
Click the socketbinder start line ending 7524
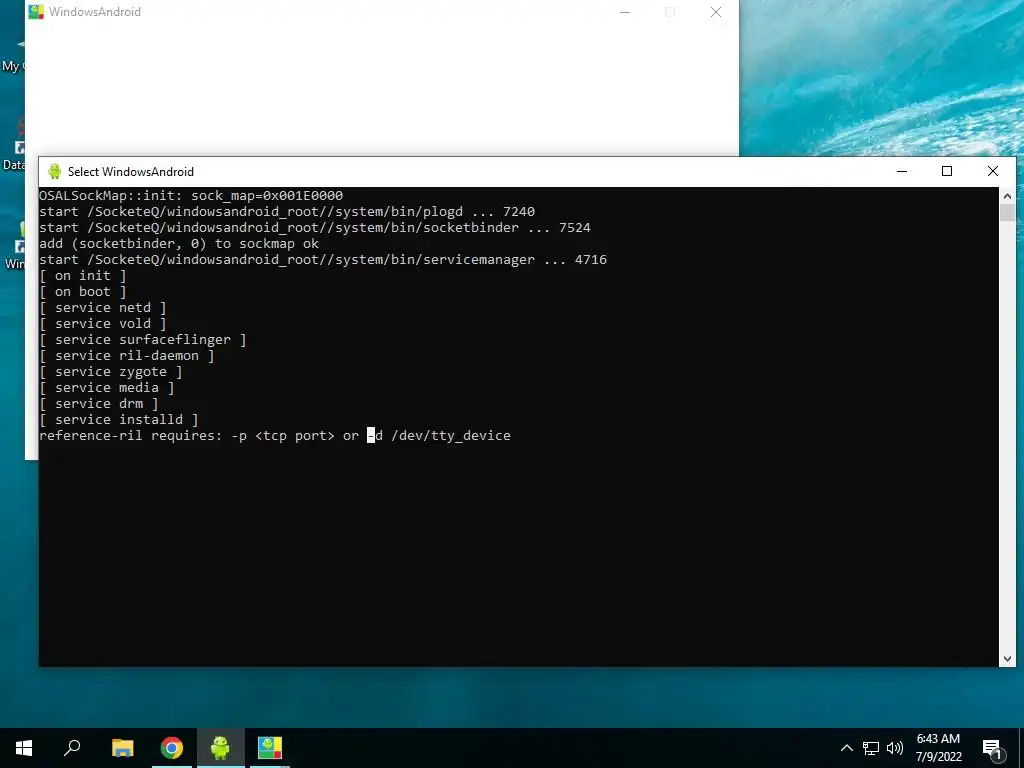click(x=315, y=227)
